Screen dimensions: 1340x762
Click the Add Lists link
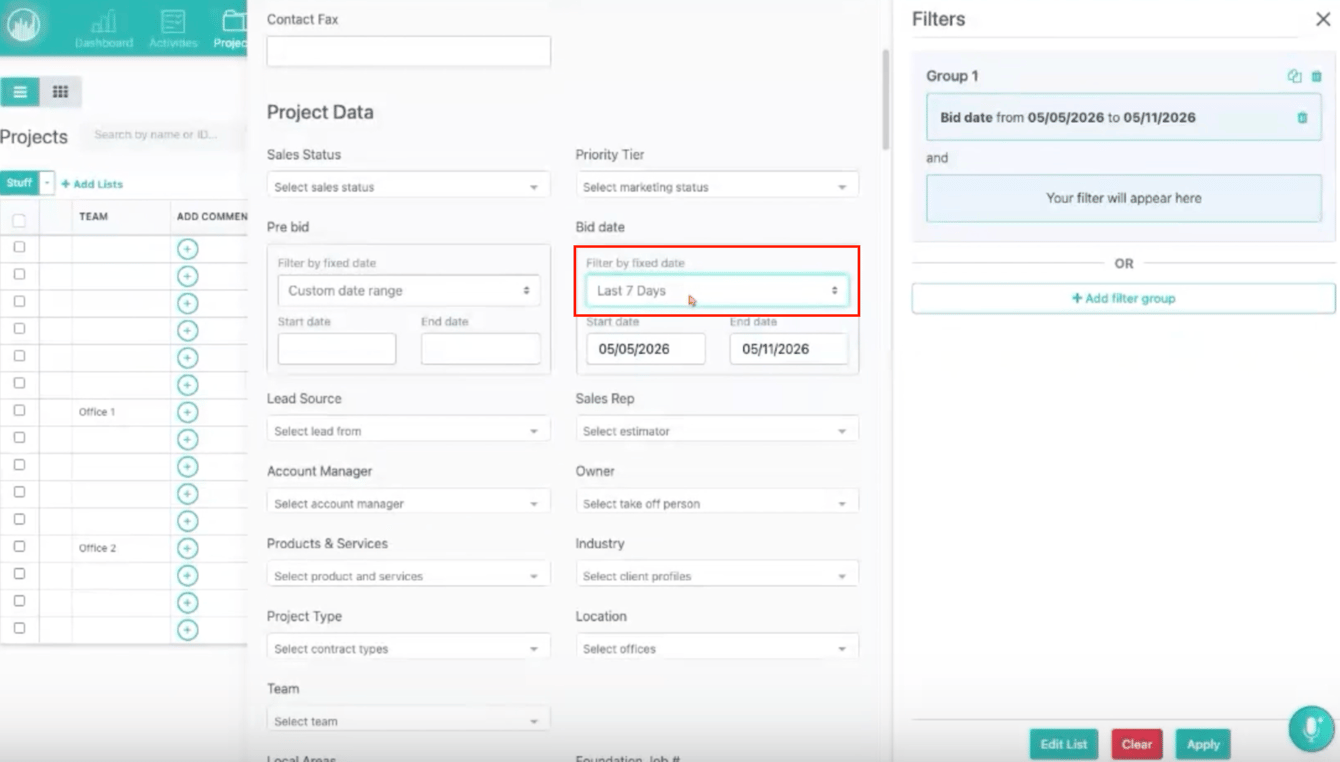pos(92,184)
